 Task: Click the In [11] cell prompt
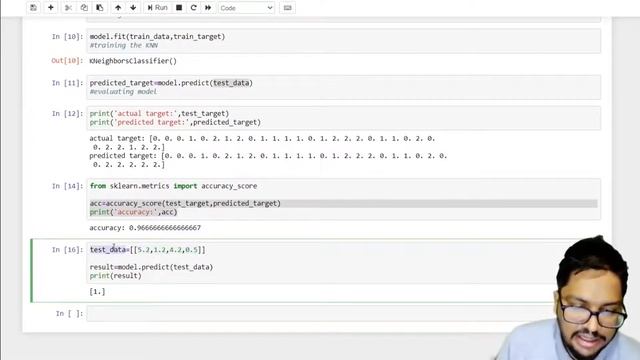(67, 83)
